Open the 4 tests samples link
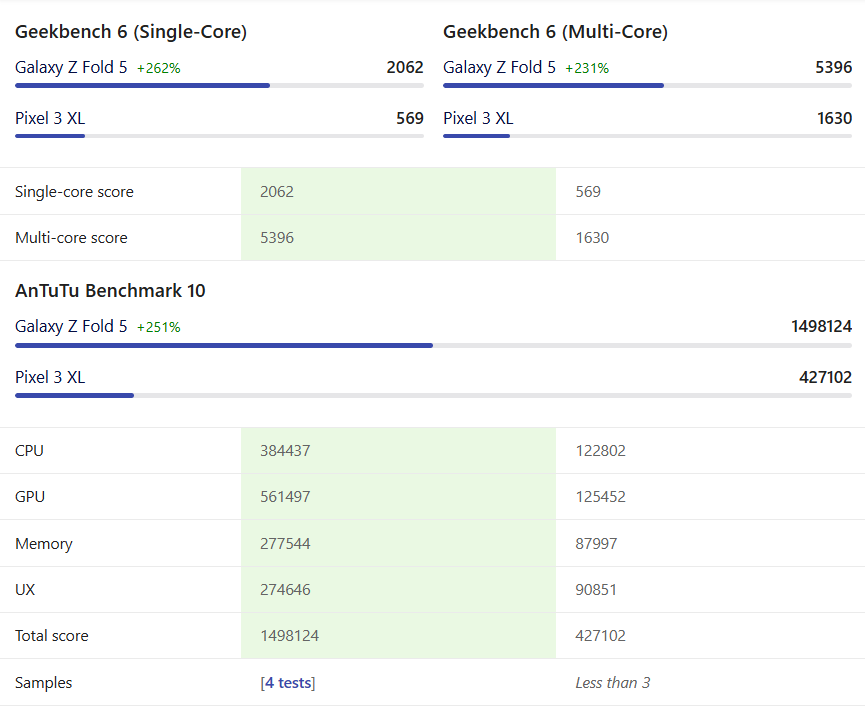Viewport: 865px width, 715px height. pyautogui.click(x=288, y=683)
